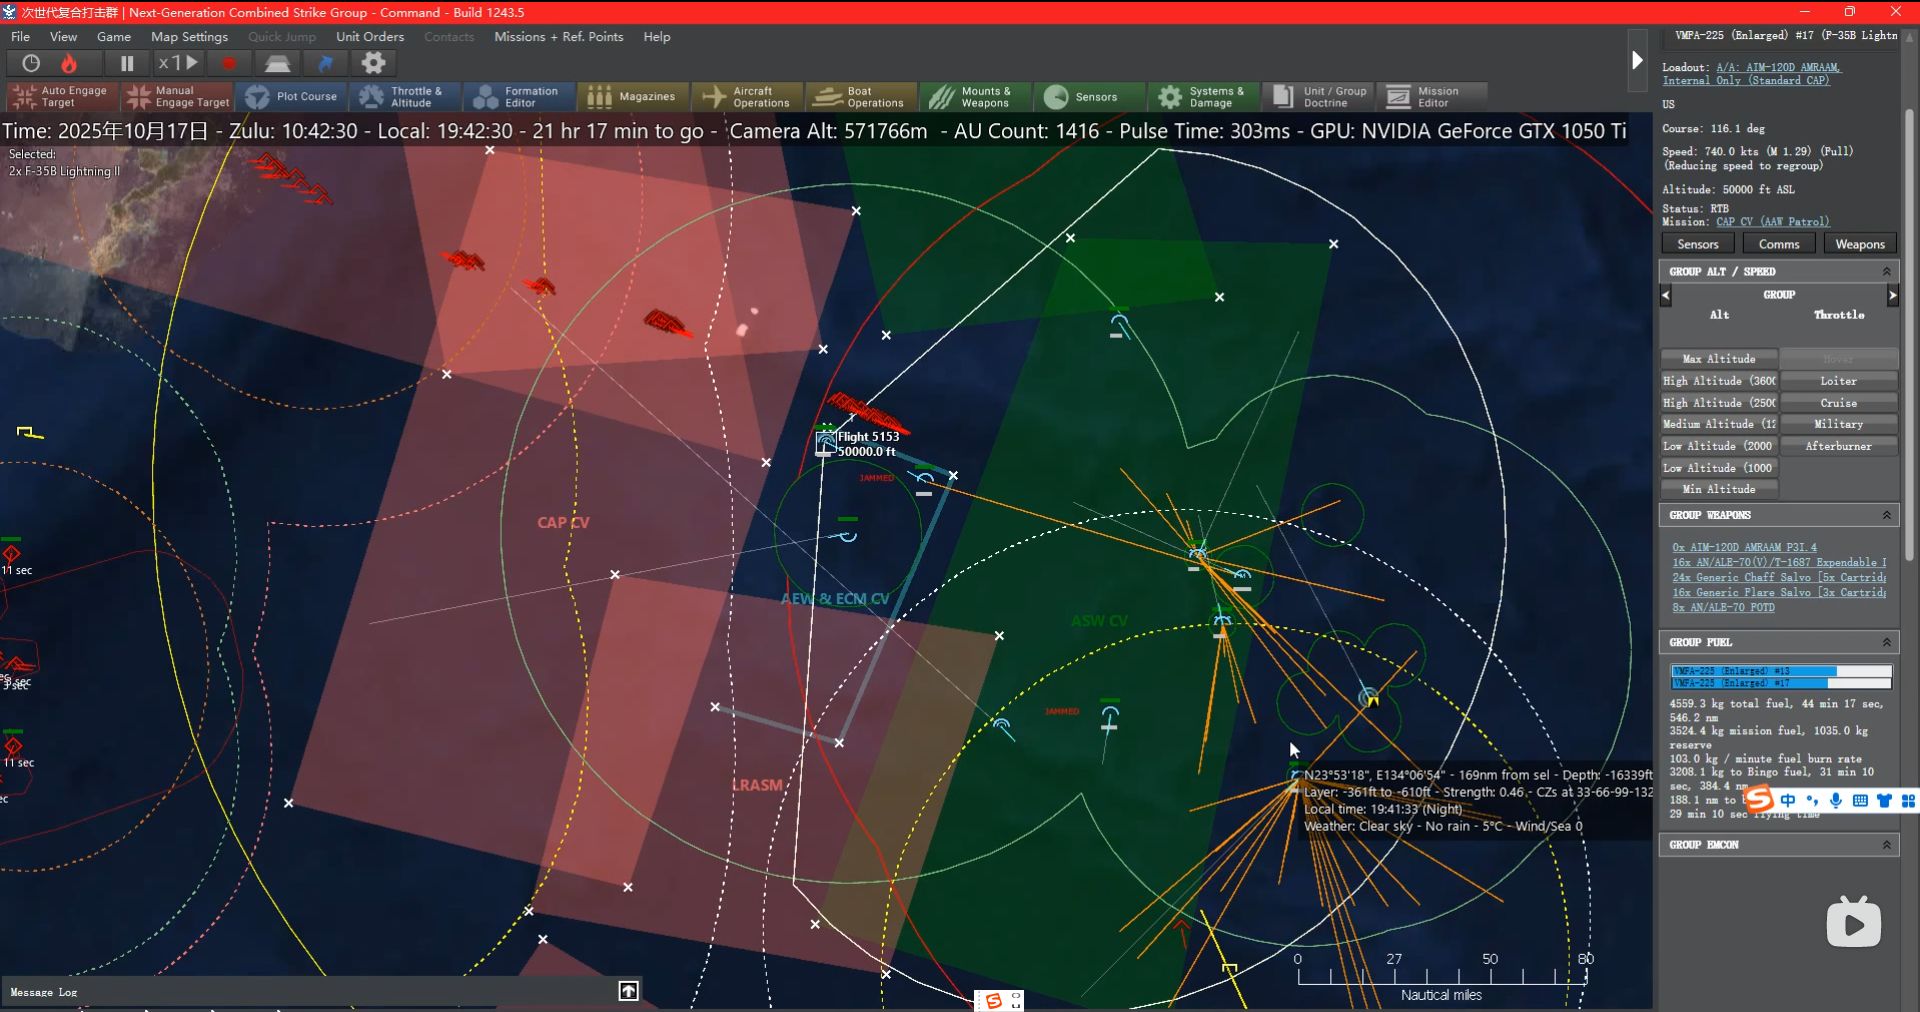Viewport: 1920px width, 1012px height.
Task: Collapse the right side panel arrow
Action: 1637,60
